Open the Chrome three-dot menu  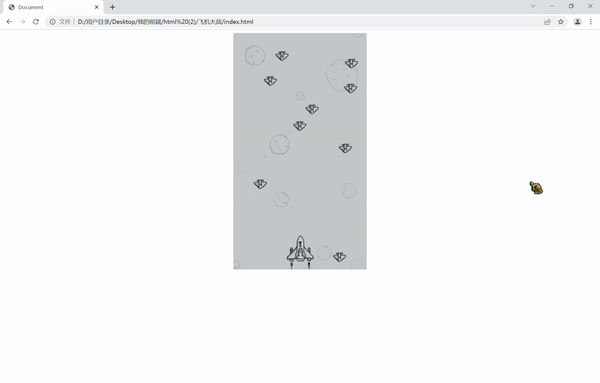click(x=591, y=22)
